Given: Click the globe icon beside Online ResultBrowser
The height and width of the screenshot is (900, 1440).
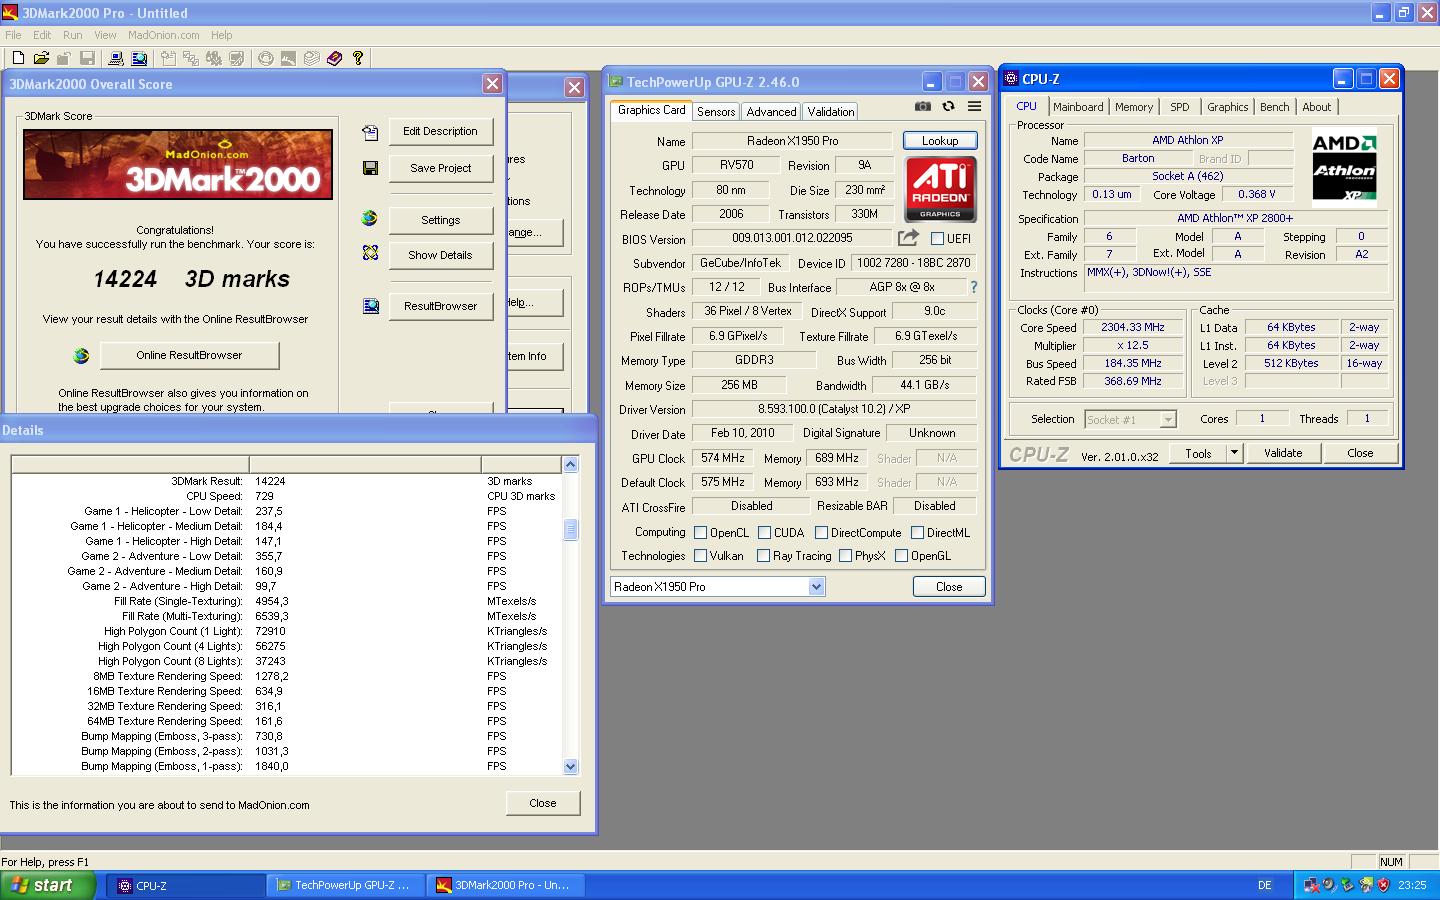Looking at the screenshot, I should 81,355.
